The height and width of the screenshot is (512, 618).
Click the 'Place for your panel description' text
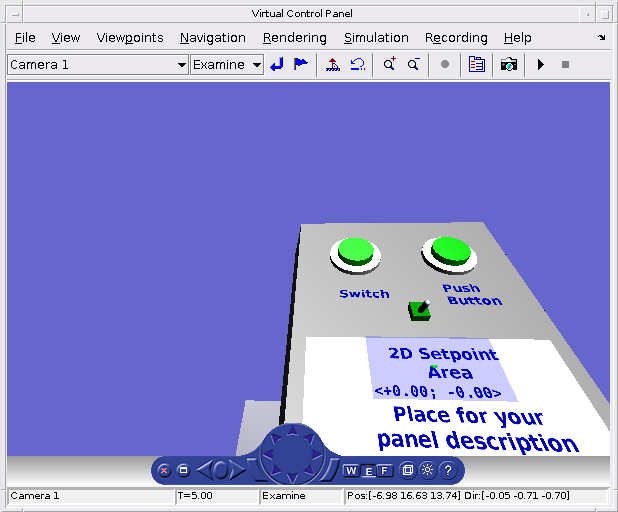(x=477, y=429)
